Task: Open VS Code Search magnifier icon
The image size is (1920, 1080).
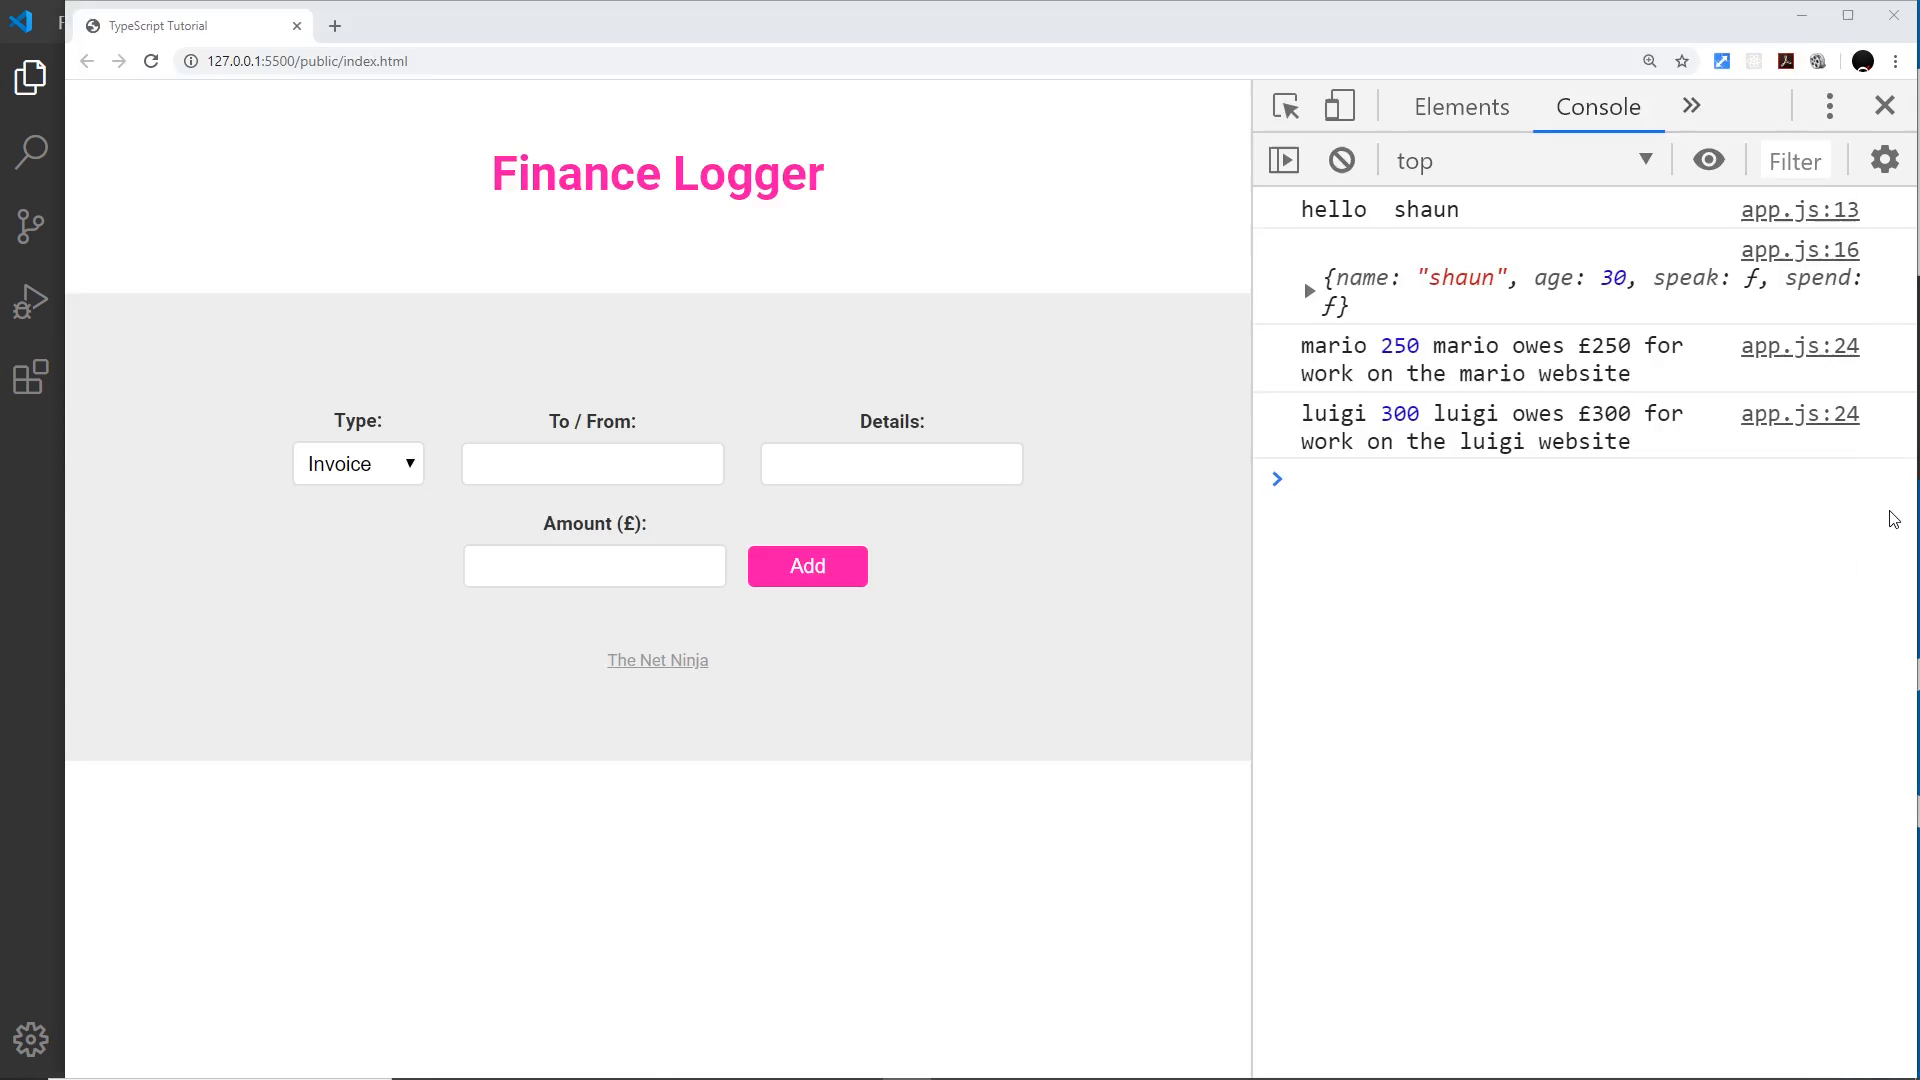Action: coord(31,152)
